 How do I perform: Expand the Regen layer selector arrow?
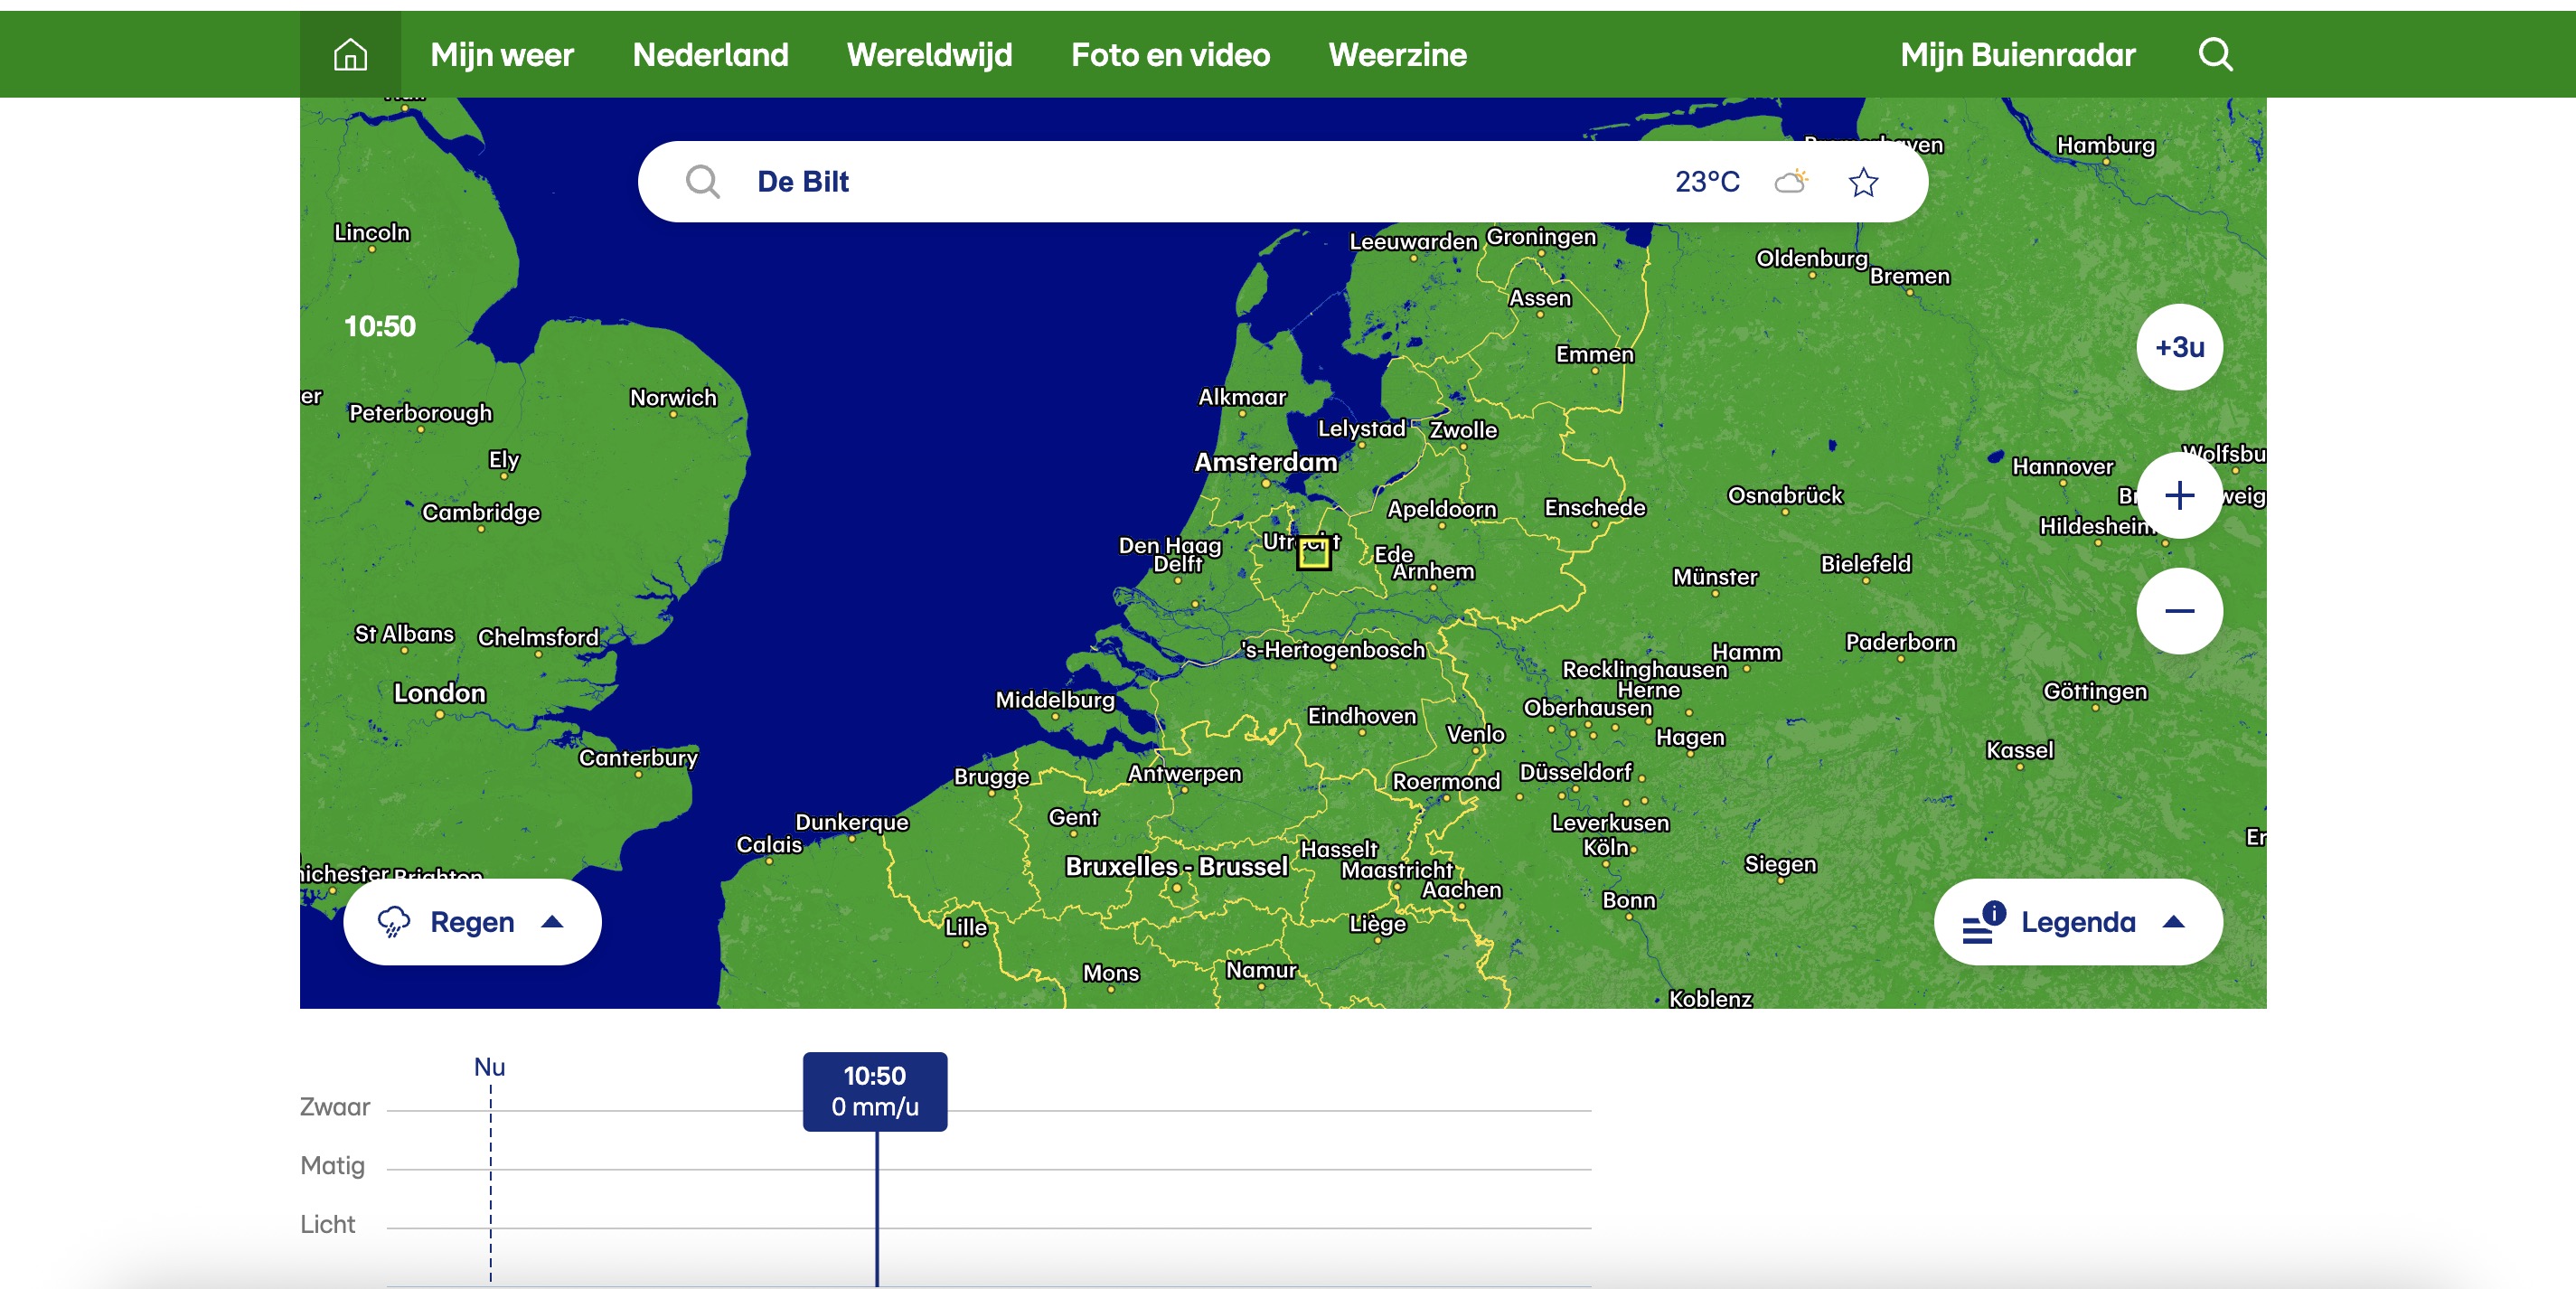[x=552, y=922]
